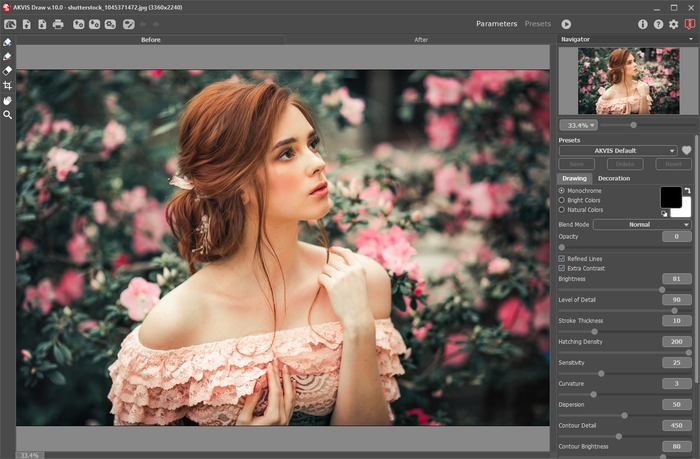This screenshot has width=700, height=459.
Task: Open program info icon
Action: click(x=642, y=24)
